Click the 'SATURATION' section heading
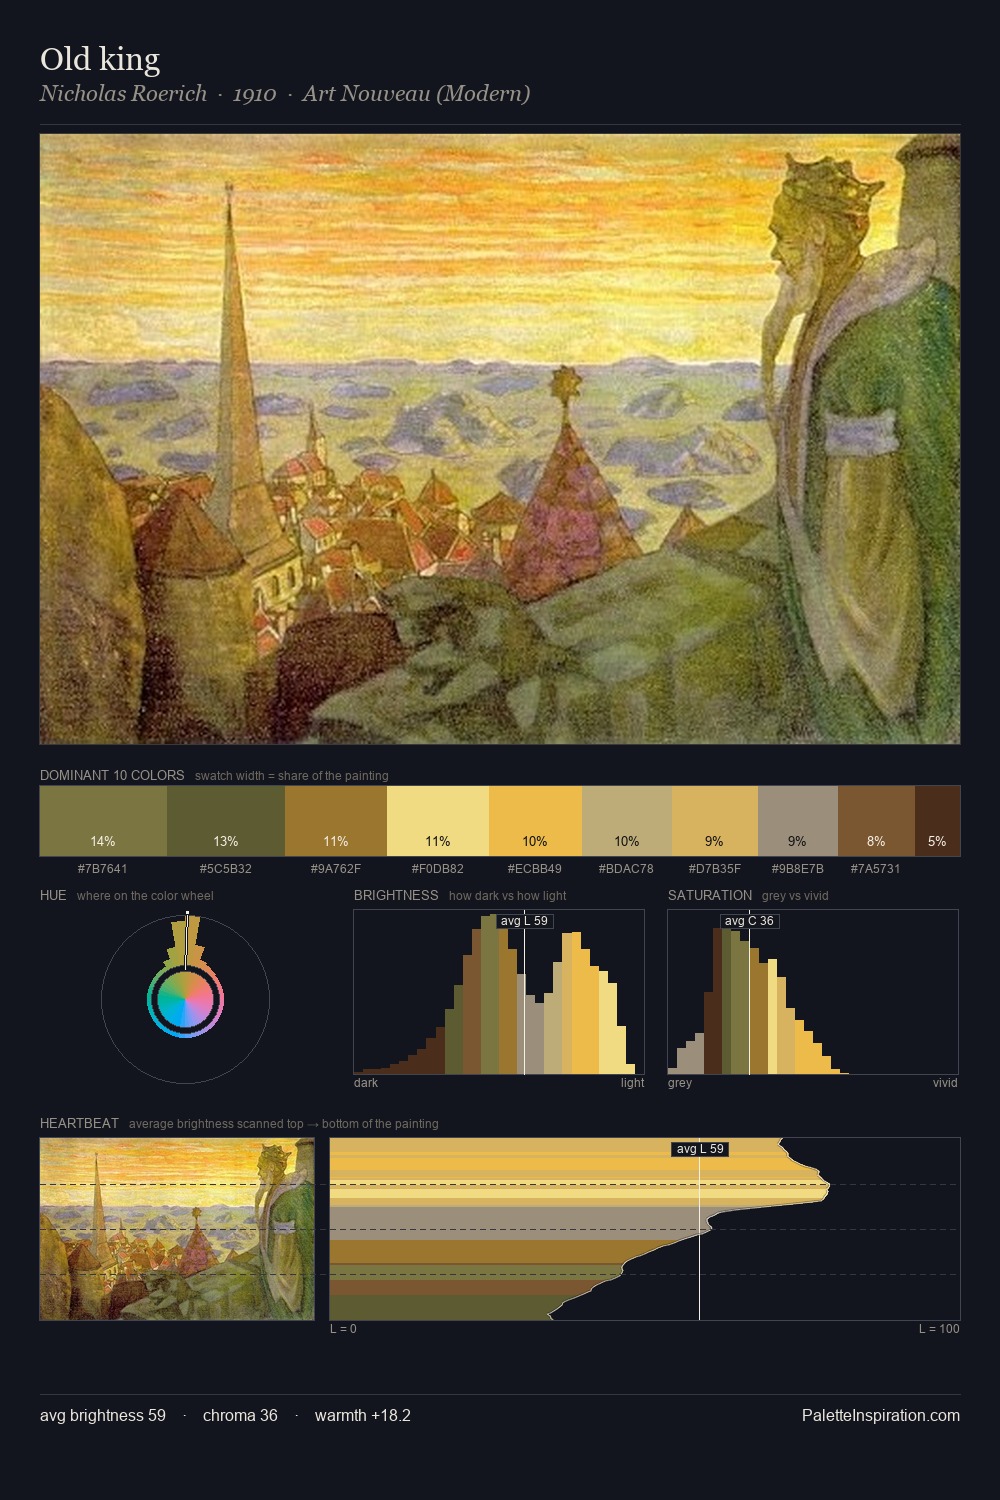The width and height of the screenshot is (1000, 1500). click(710, 895)
